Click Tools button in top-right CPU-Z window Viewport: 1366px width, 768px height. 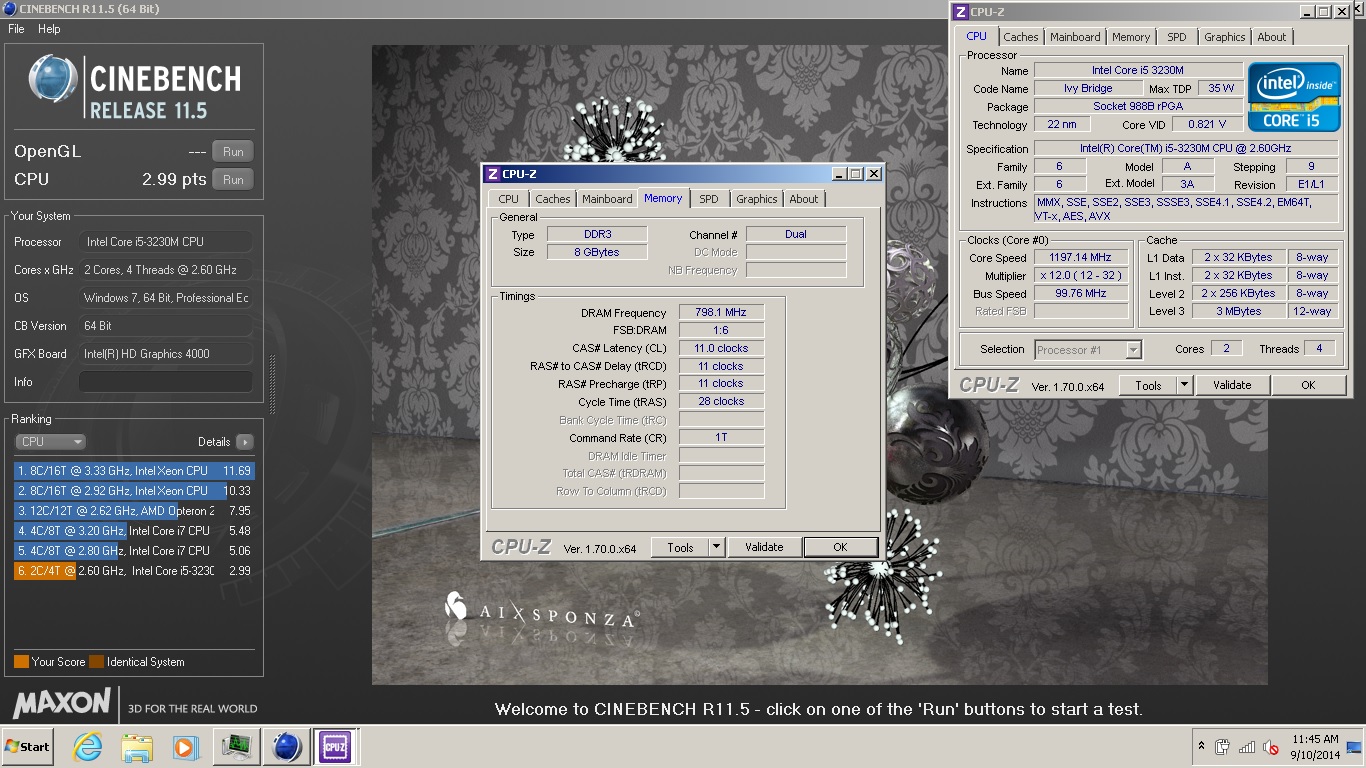pos(1148,385)
